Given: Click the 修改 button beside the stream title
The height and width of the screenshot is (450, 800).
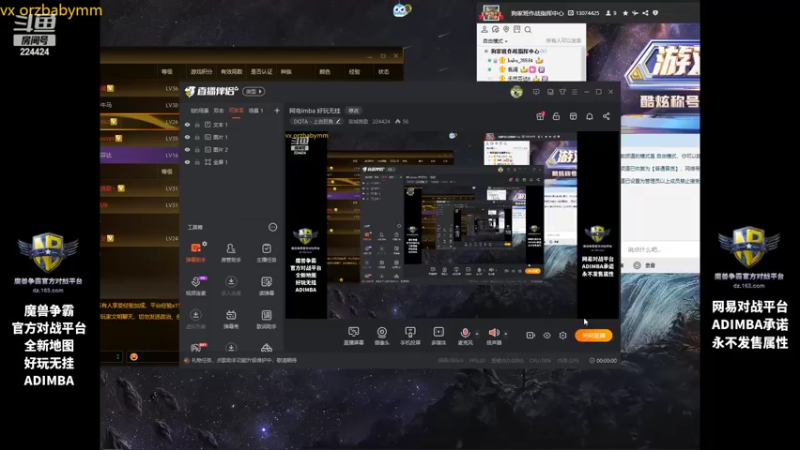Looking at the screenshot, I should (354, 110).
